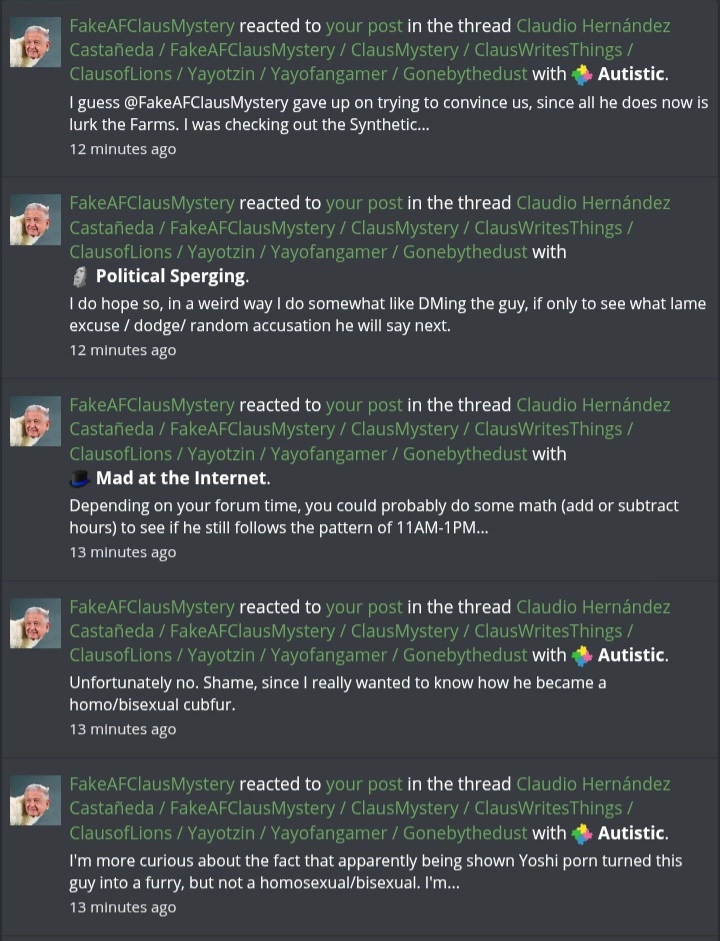
Task: Open 'your post' link in Political Sperging notification
Action: 364,203
